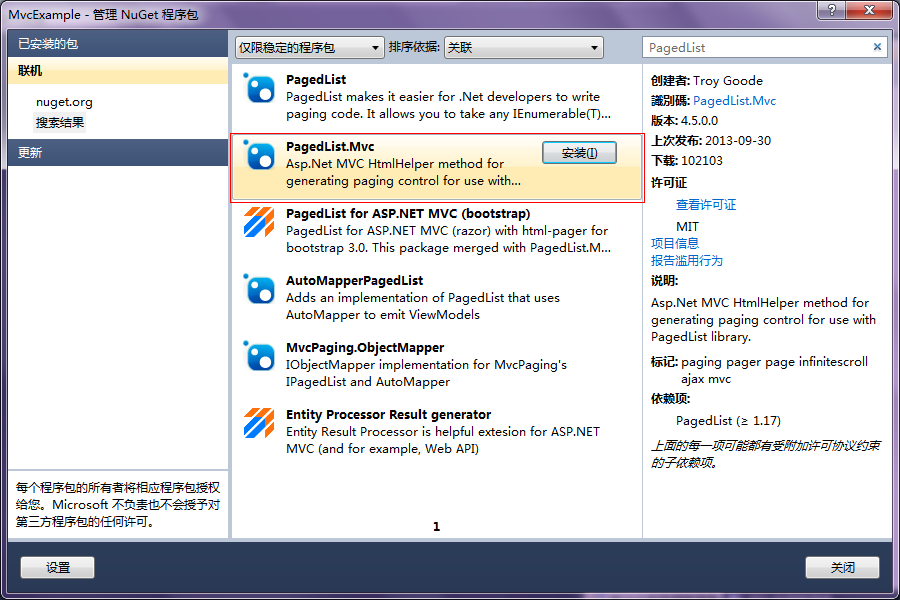The height and width of the screenshot is (600, 900).
Task: Open the 查看许可证 link
Action: click(706, 205)
